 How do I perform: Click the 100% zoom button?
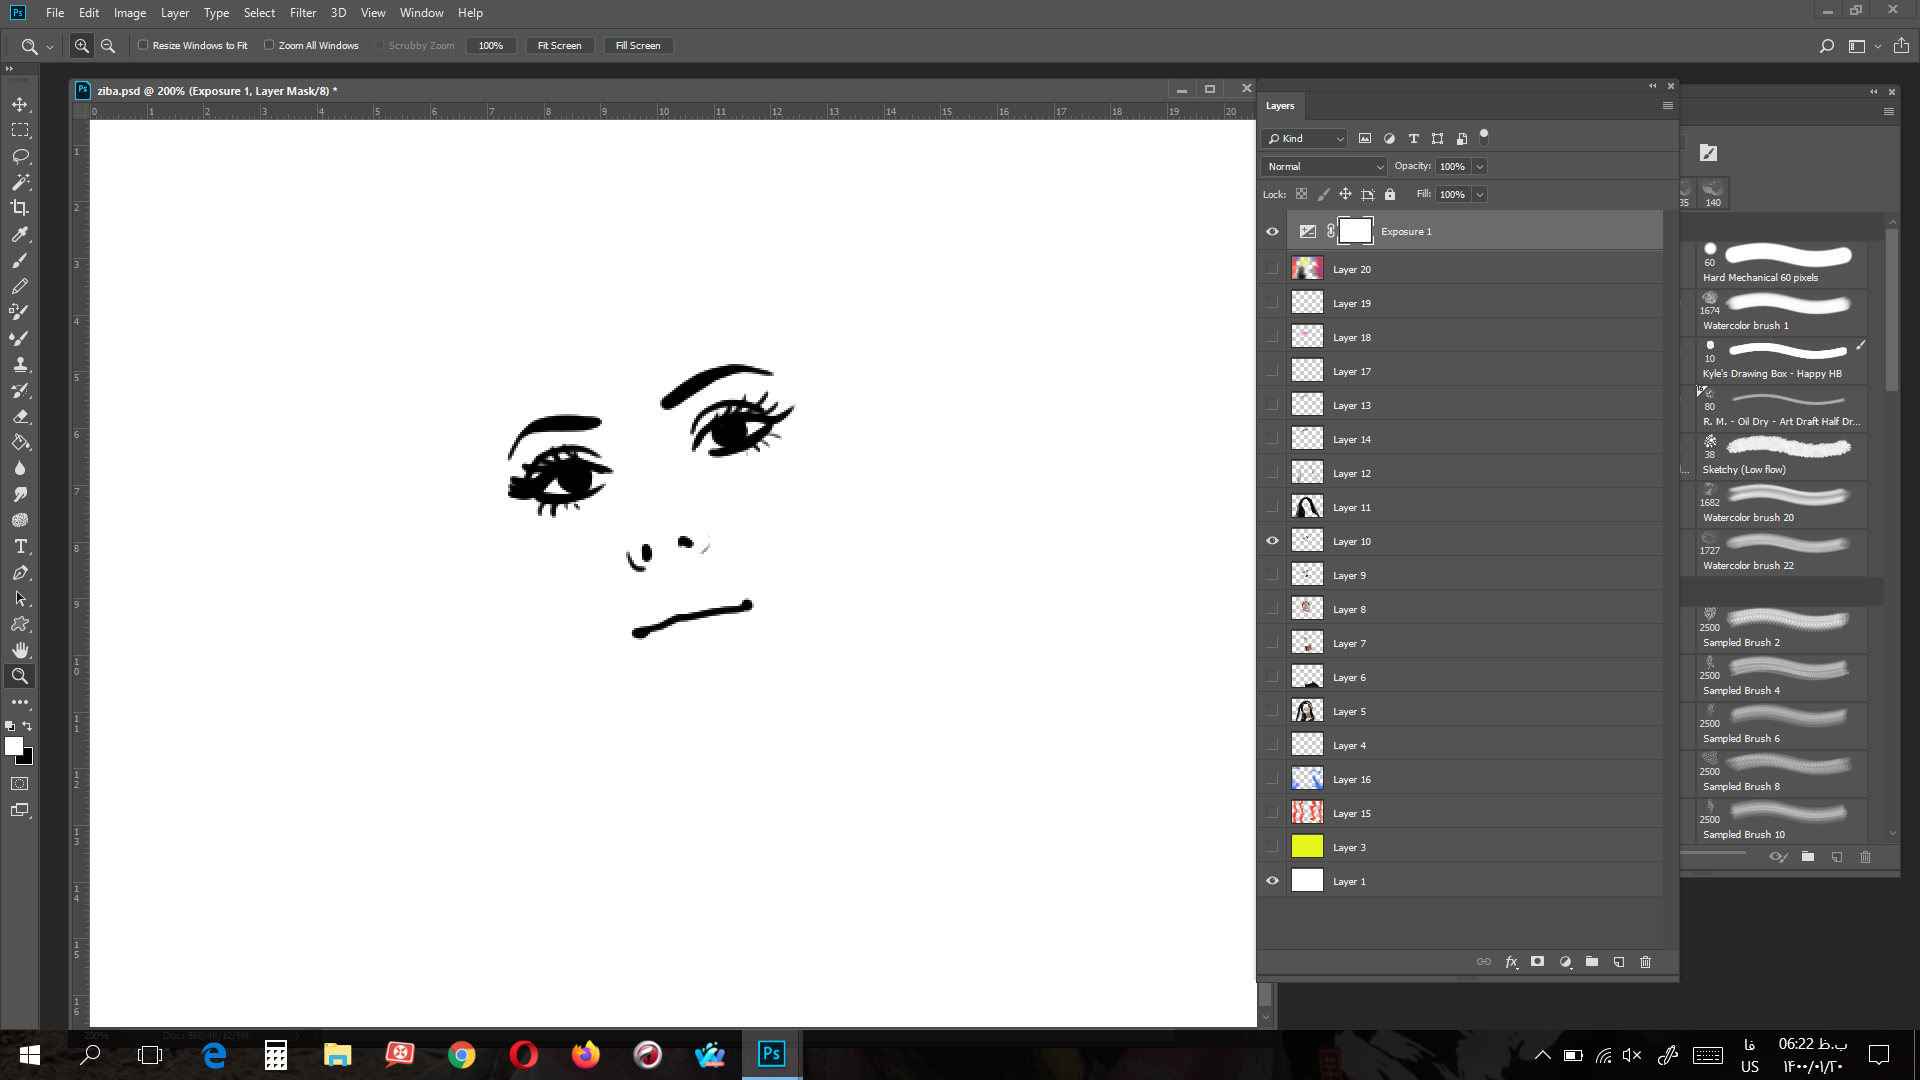pyautogui.click(x=491, y=46)
